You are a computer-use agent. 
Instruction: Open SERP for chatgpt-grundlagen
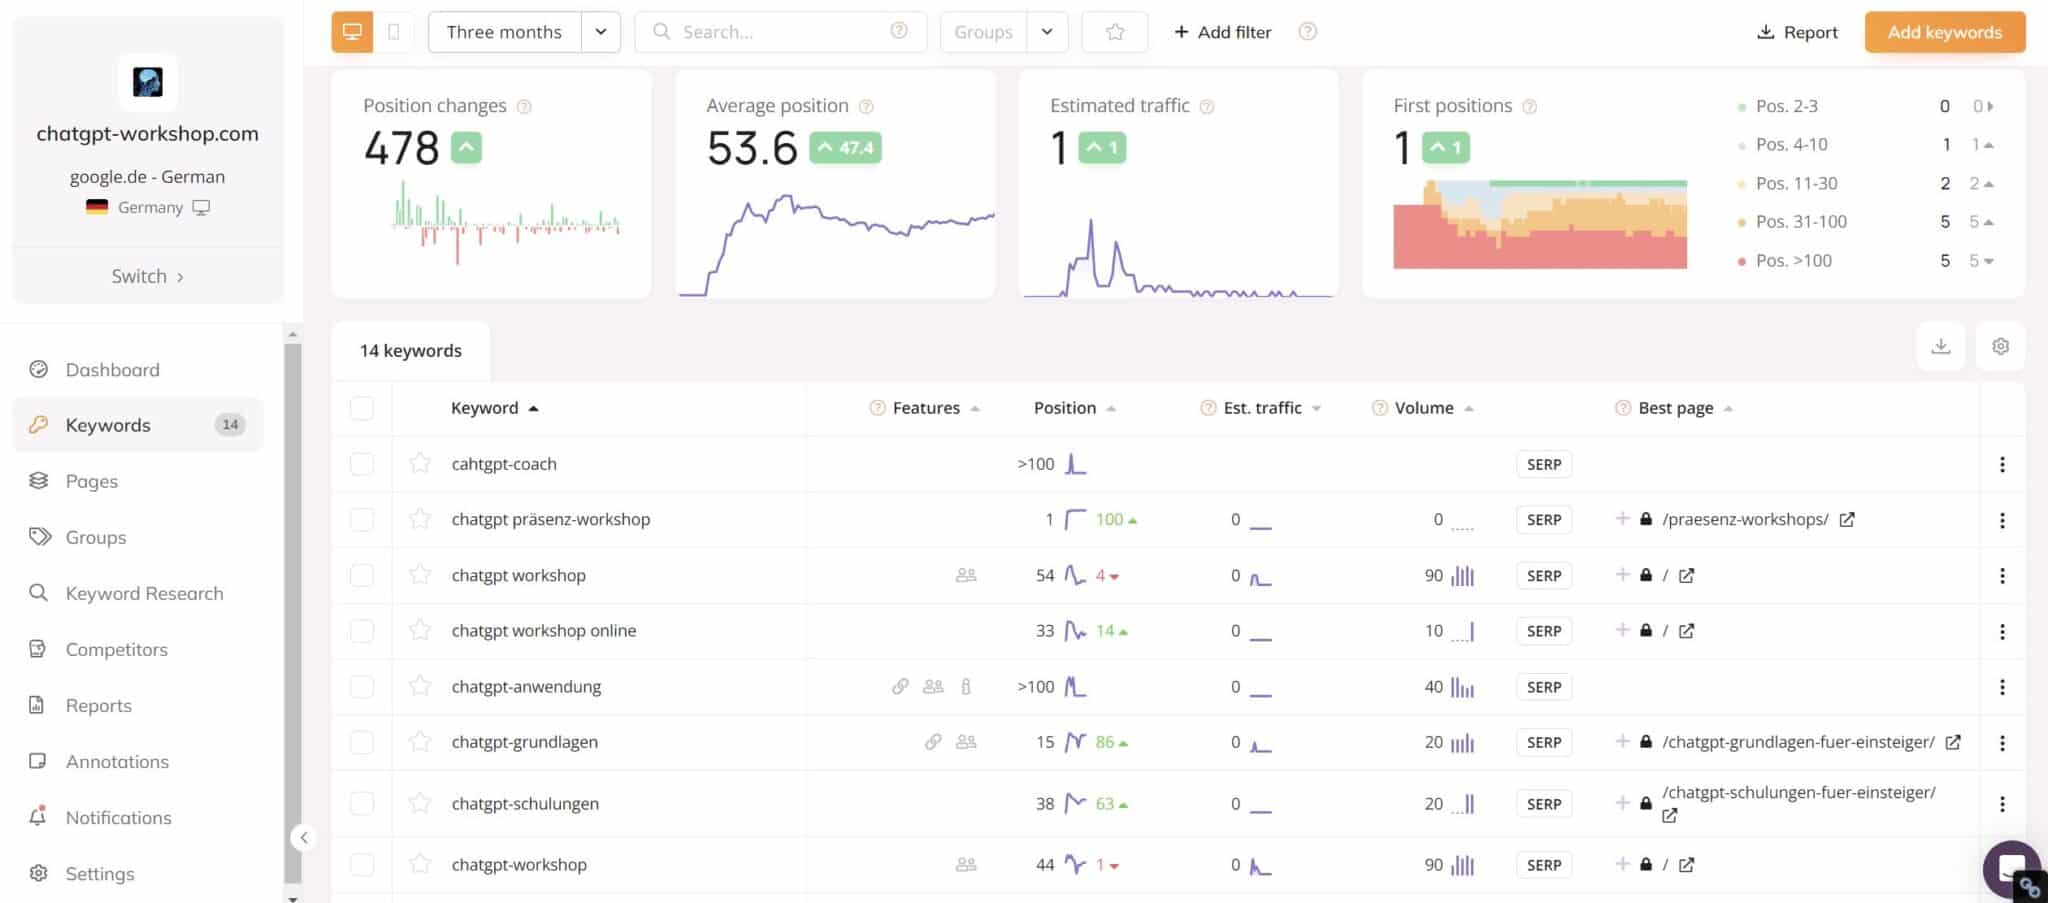click(1544, 742)
